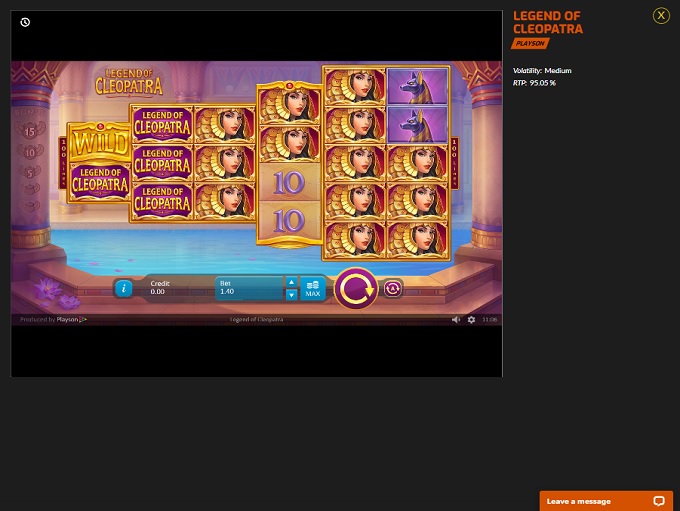
Task: Click the Playson provider badge
Action: tap(530, 43)
